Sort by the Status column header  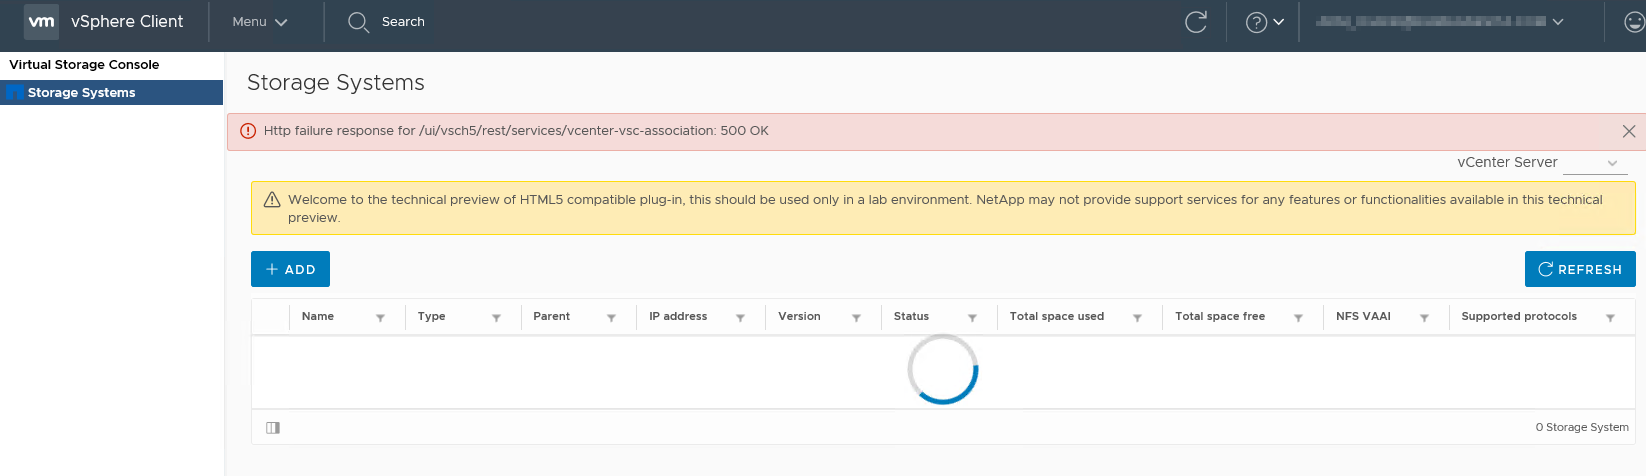(911, 316)
